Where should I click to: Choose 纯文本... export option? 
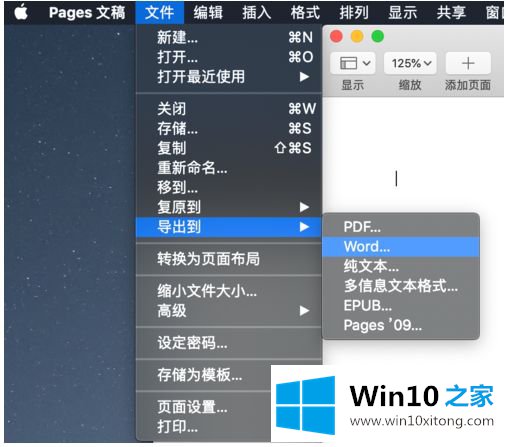click(401, 266)
